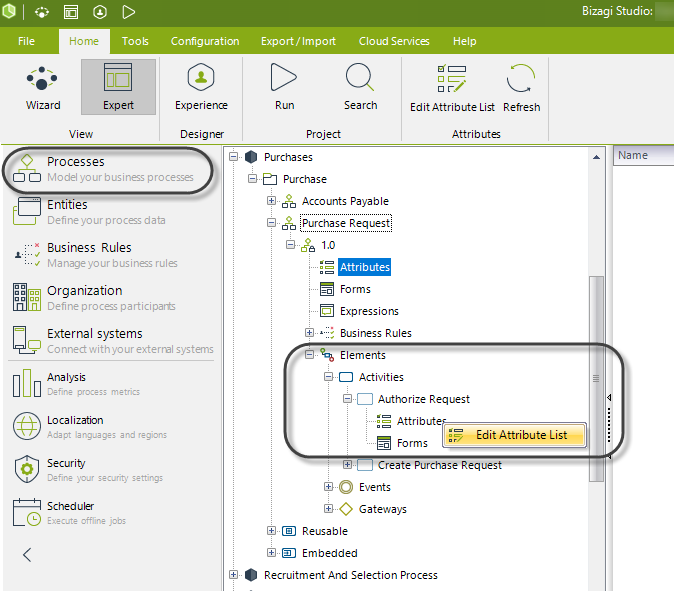Click the quick access Run play icon
The image size is (674, 591).
tap(128, 12)
